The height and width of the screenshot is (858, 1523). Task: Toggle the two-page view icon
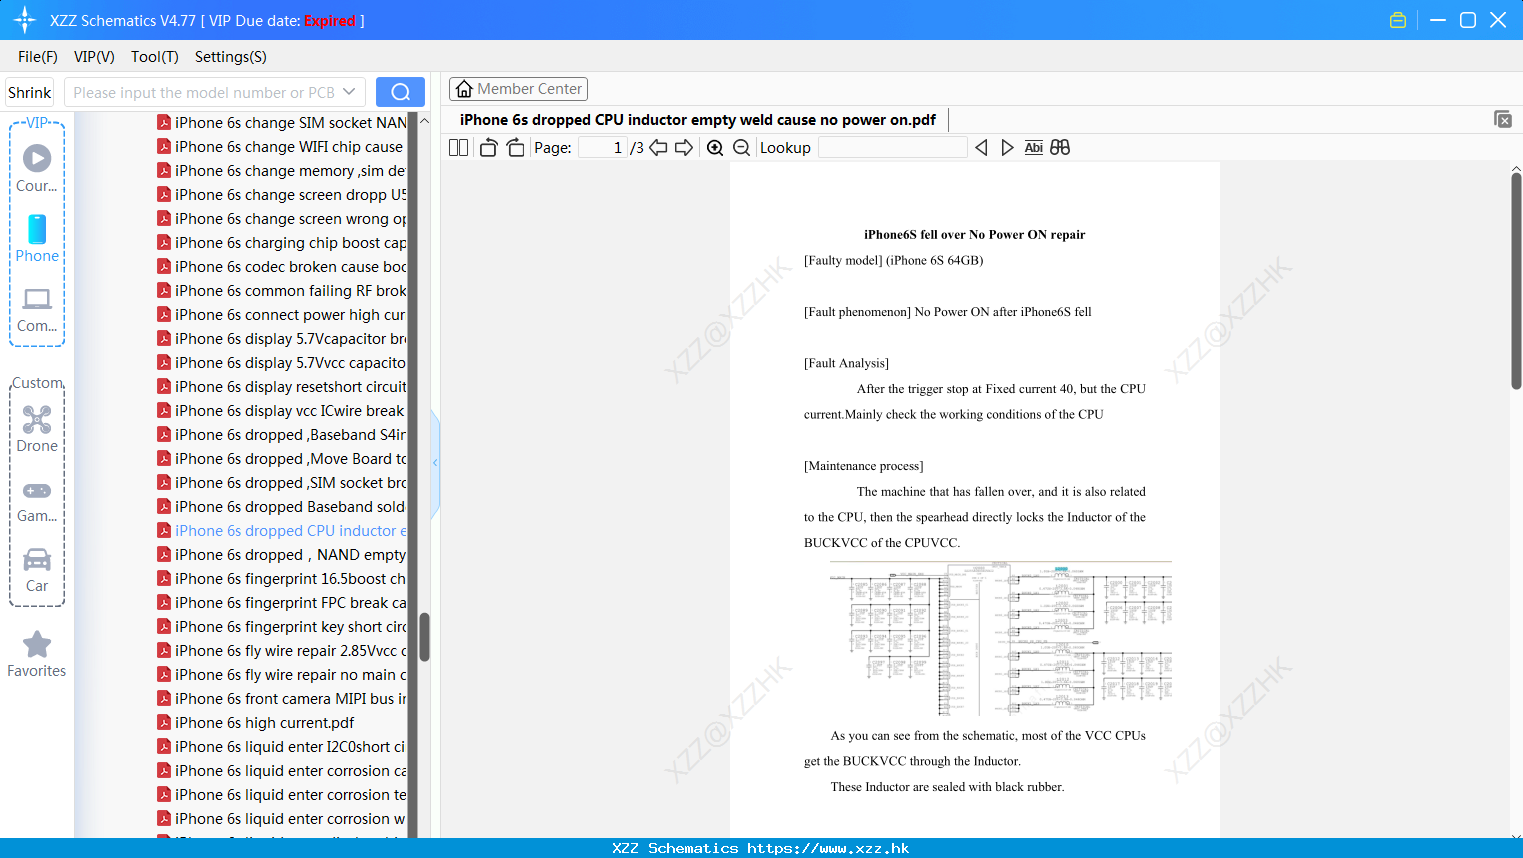tap(458, 147)
